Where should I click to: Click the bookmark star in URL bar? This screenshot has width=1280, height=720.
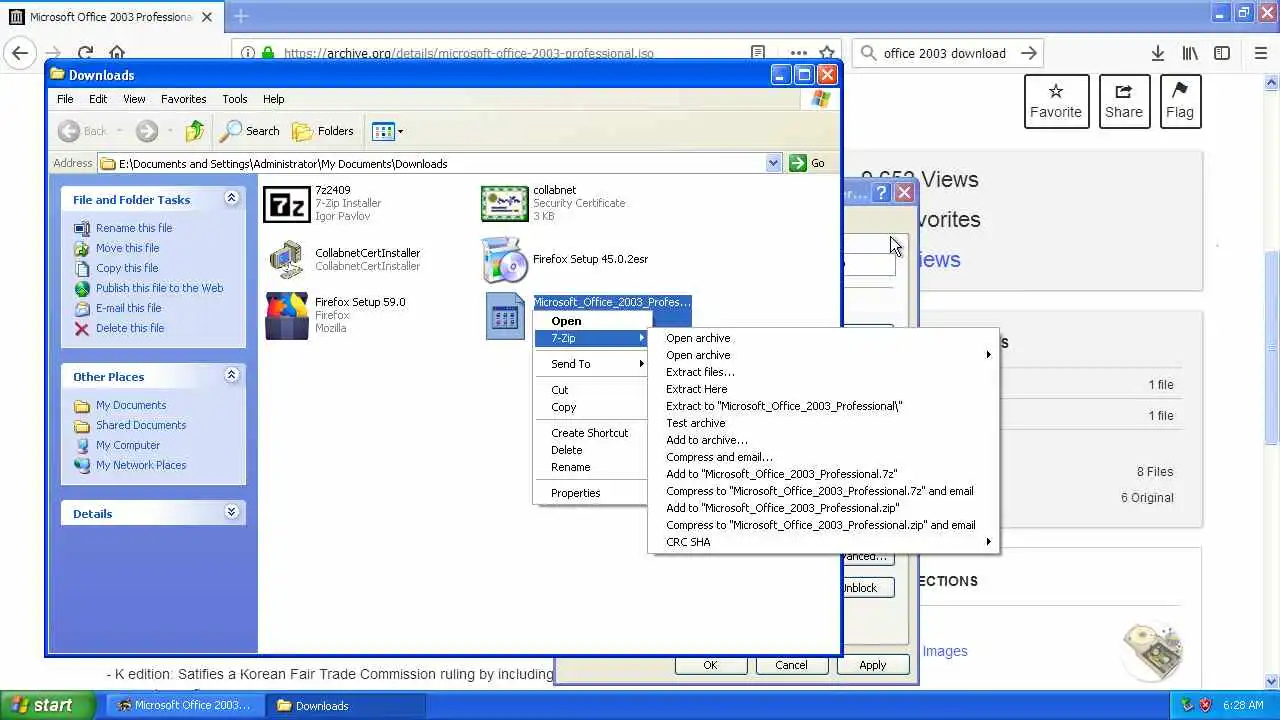827,53
